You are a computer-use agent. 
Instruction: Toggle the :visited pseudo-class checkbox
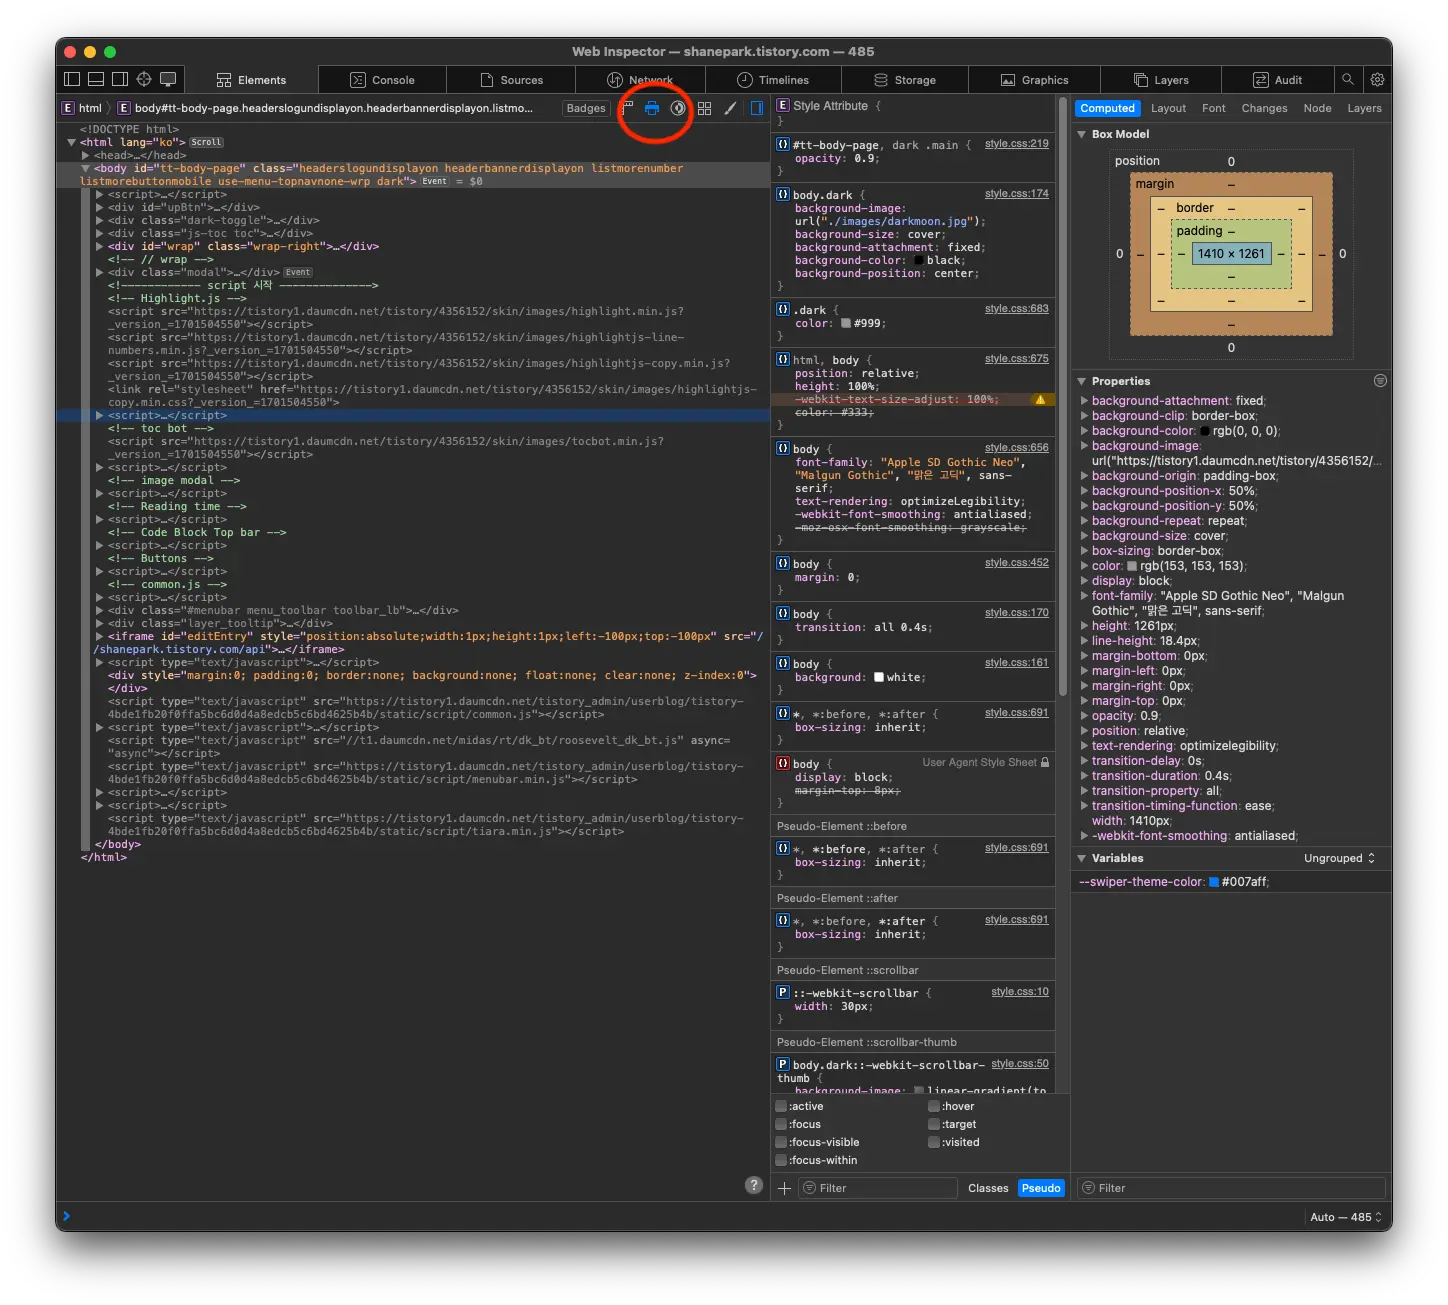(934, 1142)
